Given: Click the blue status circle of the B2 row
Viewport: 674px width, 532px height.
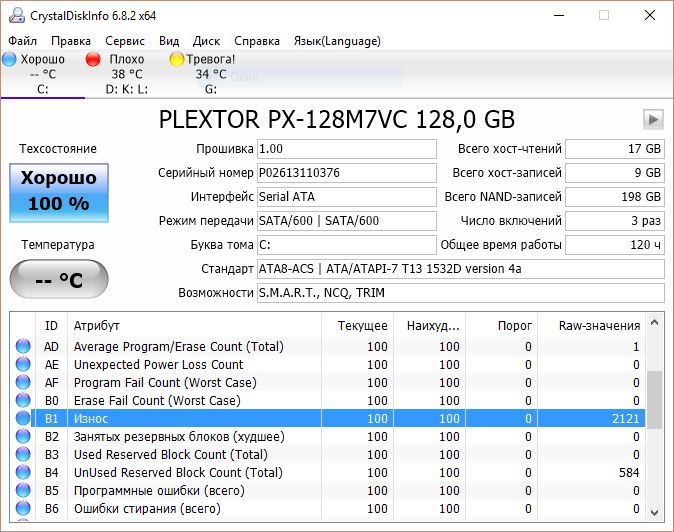Looking at the screenshot, I should click(23, 436).
